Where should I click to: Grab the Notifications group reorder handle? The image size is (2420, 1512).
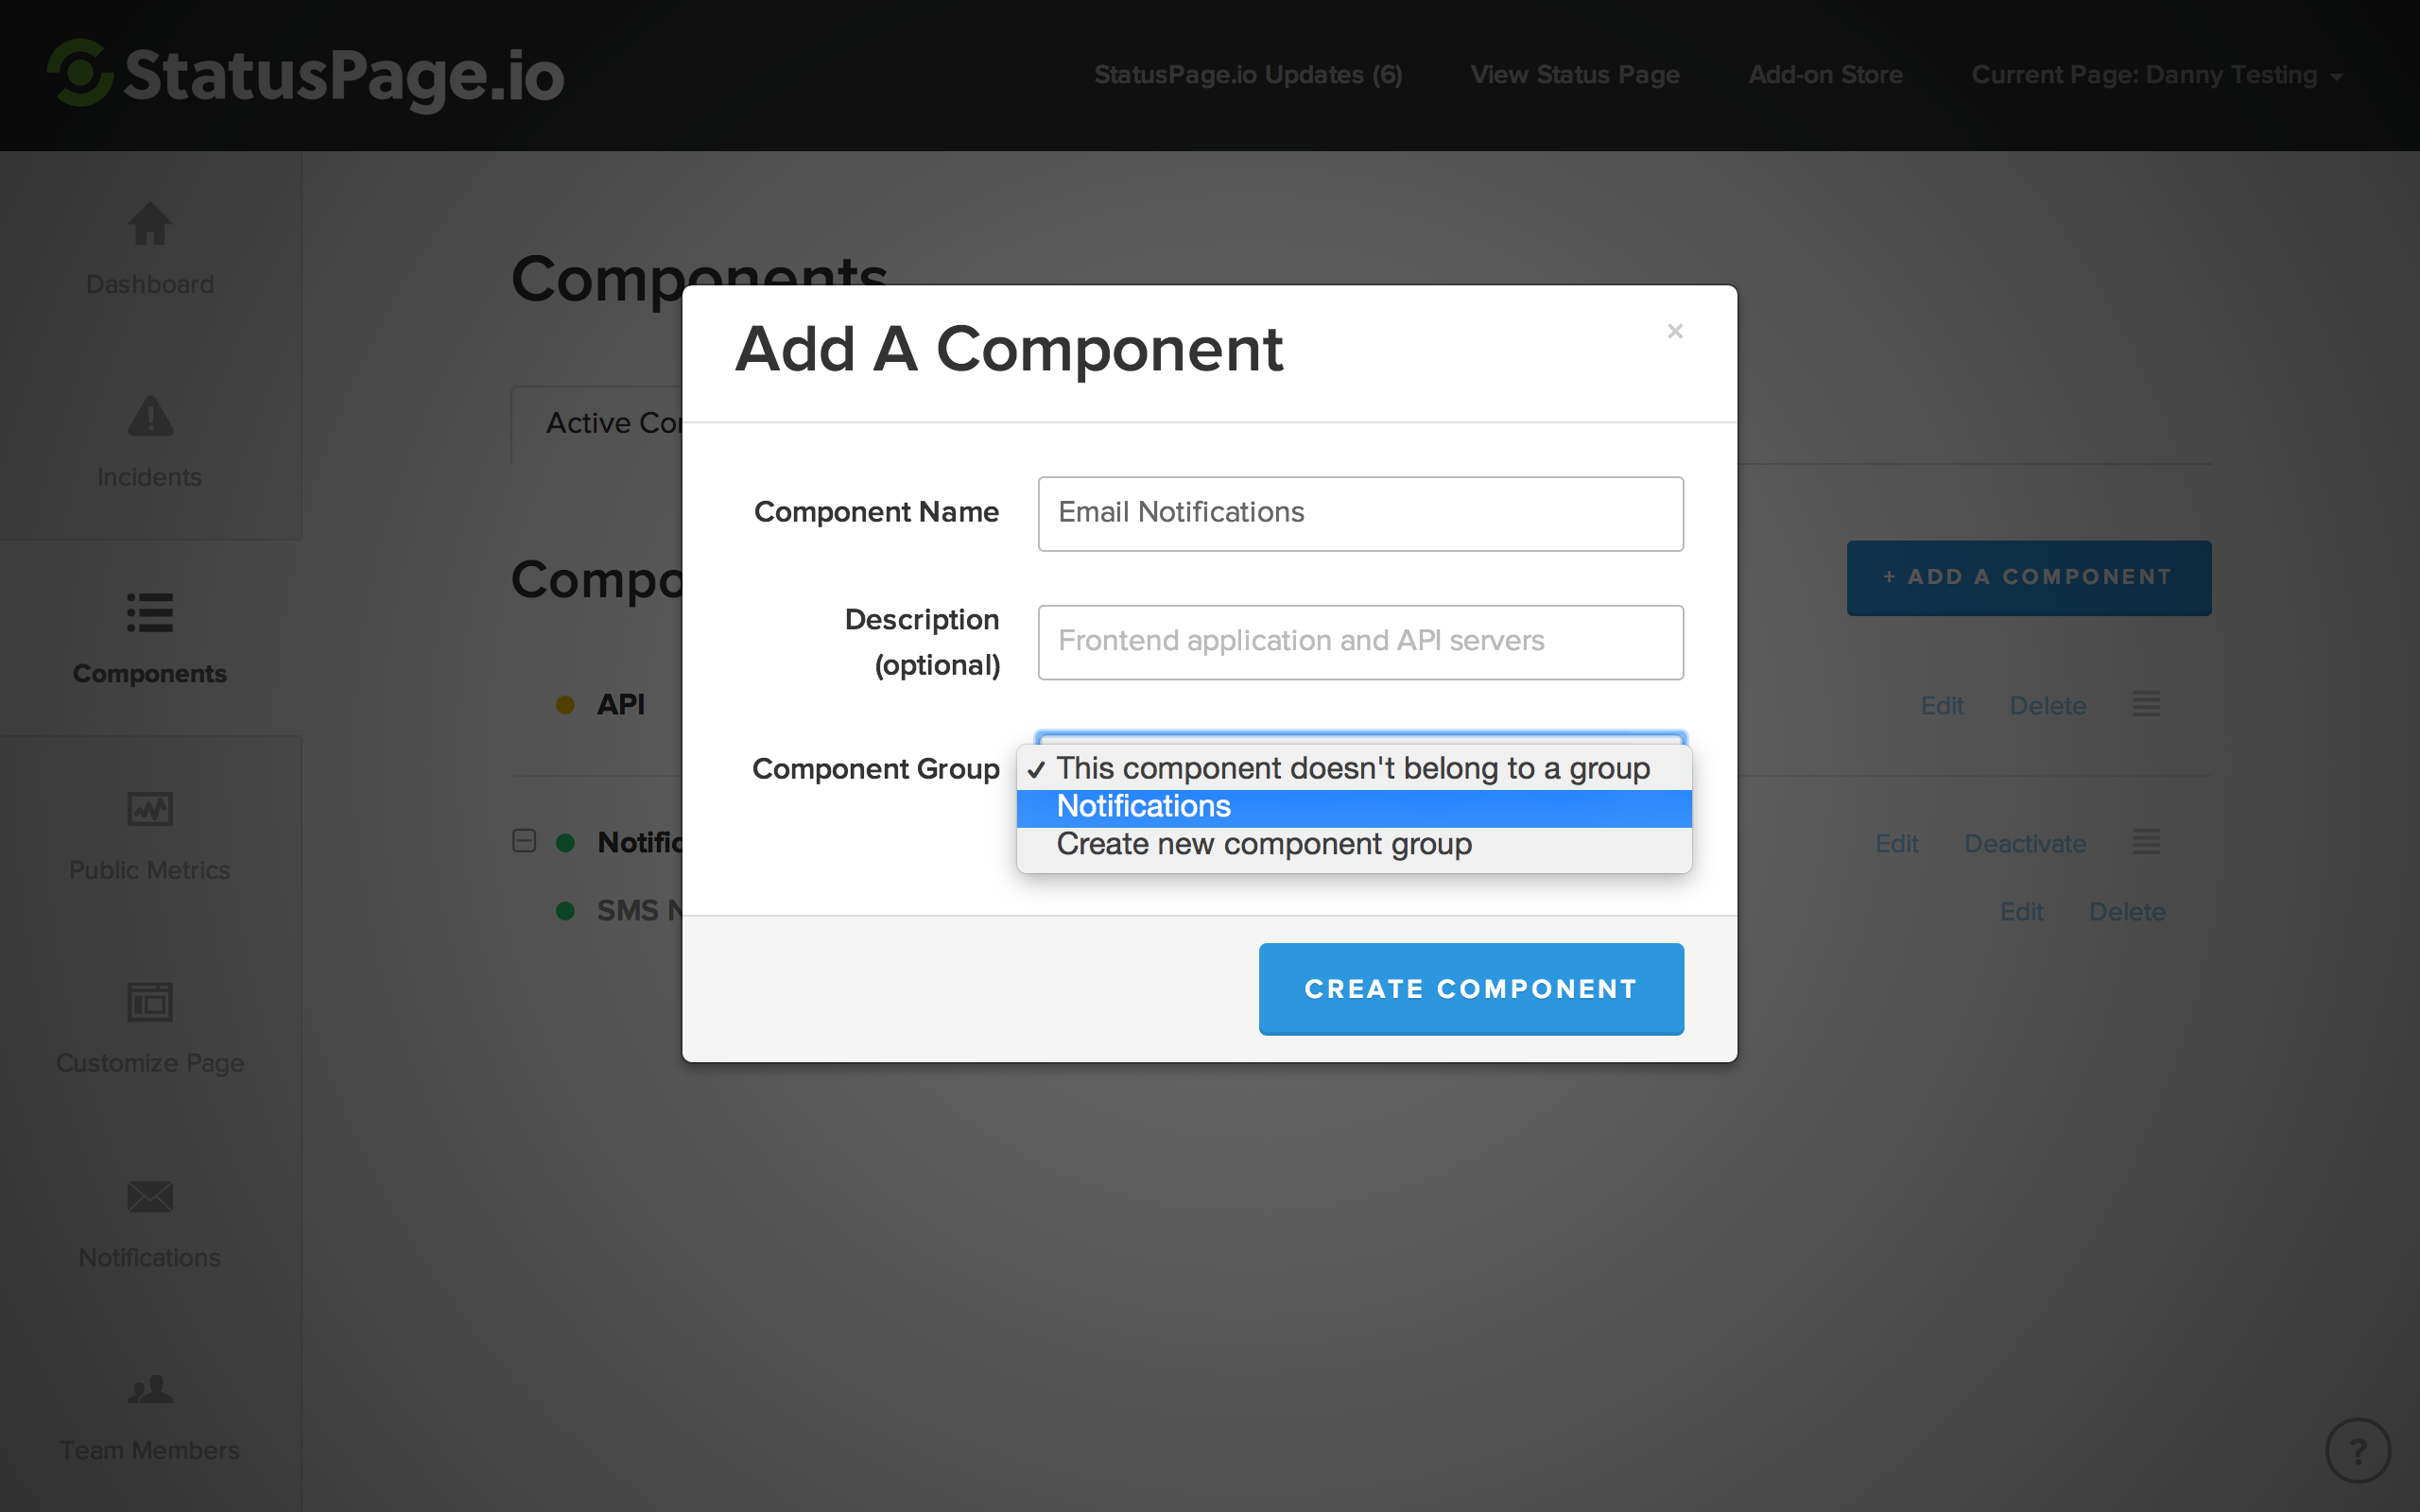[x=2146, y=842]
